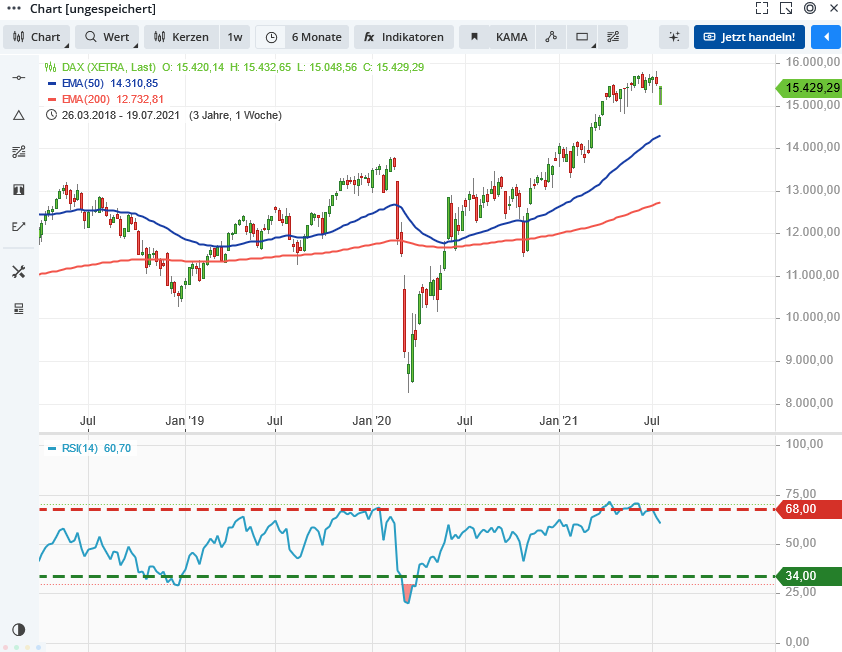Toggle the dark mode circle at bottom left
Screen dimensions: 842x652
[16, 631]
